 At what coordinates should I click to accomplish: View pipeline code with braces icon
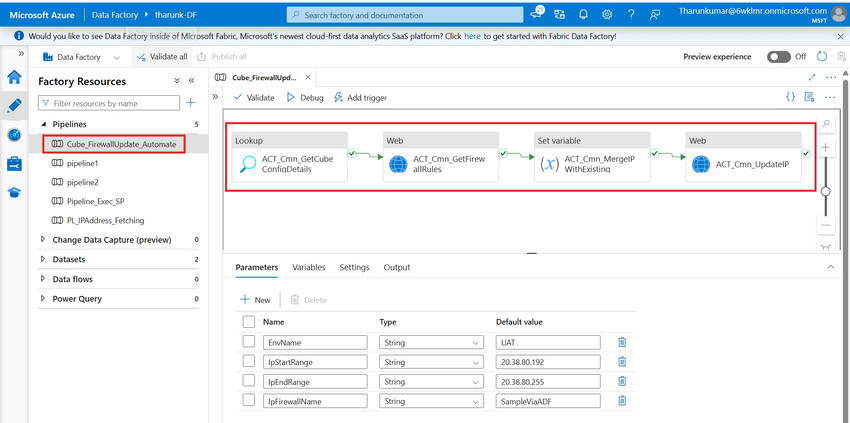click(790, 97)
